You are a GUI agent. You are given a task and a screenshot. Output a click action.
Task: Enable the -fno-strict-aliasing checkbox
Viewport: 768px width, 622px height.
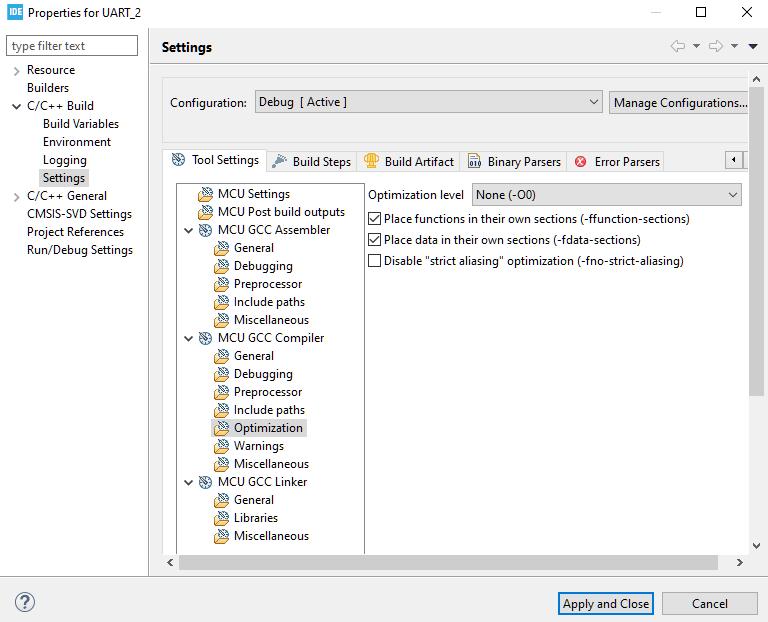(375, 261)
